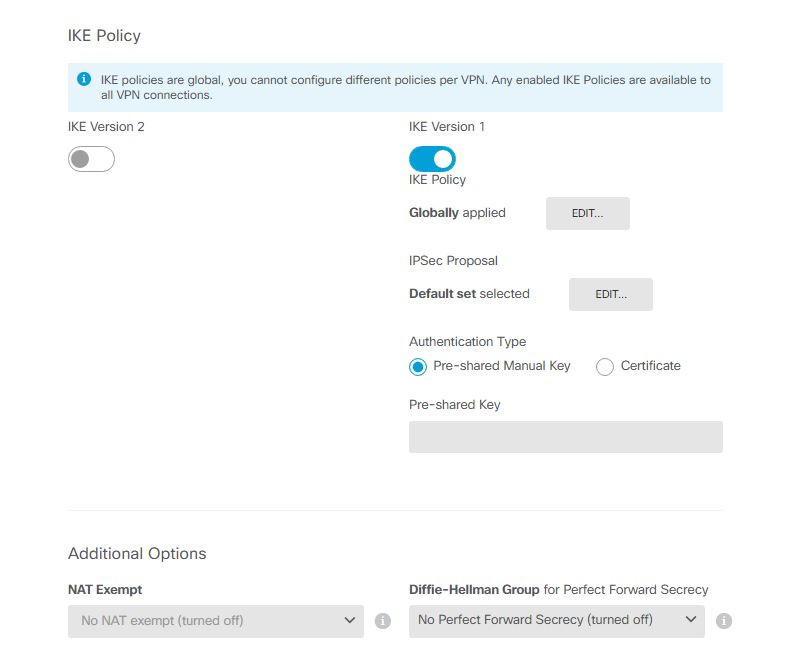
Task: Click the Diffie-Hellman Group label
Action: click(x=474, y=590)
